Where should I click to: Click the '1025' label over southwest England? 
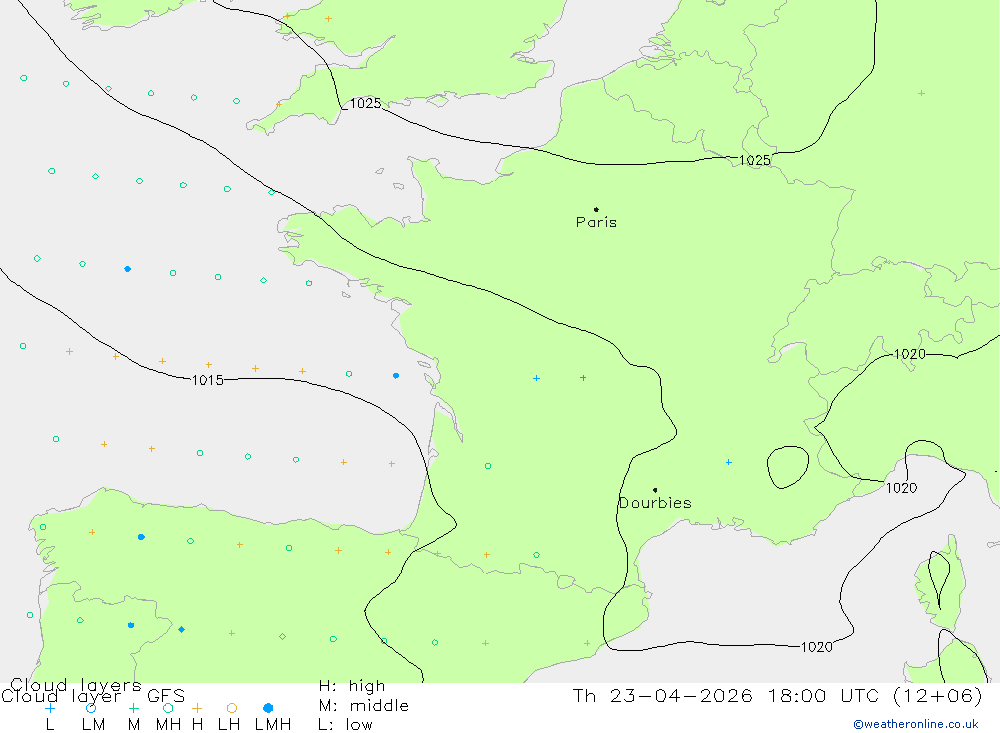[x=365, y=103]
